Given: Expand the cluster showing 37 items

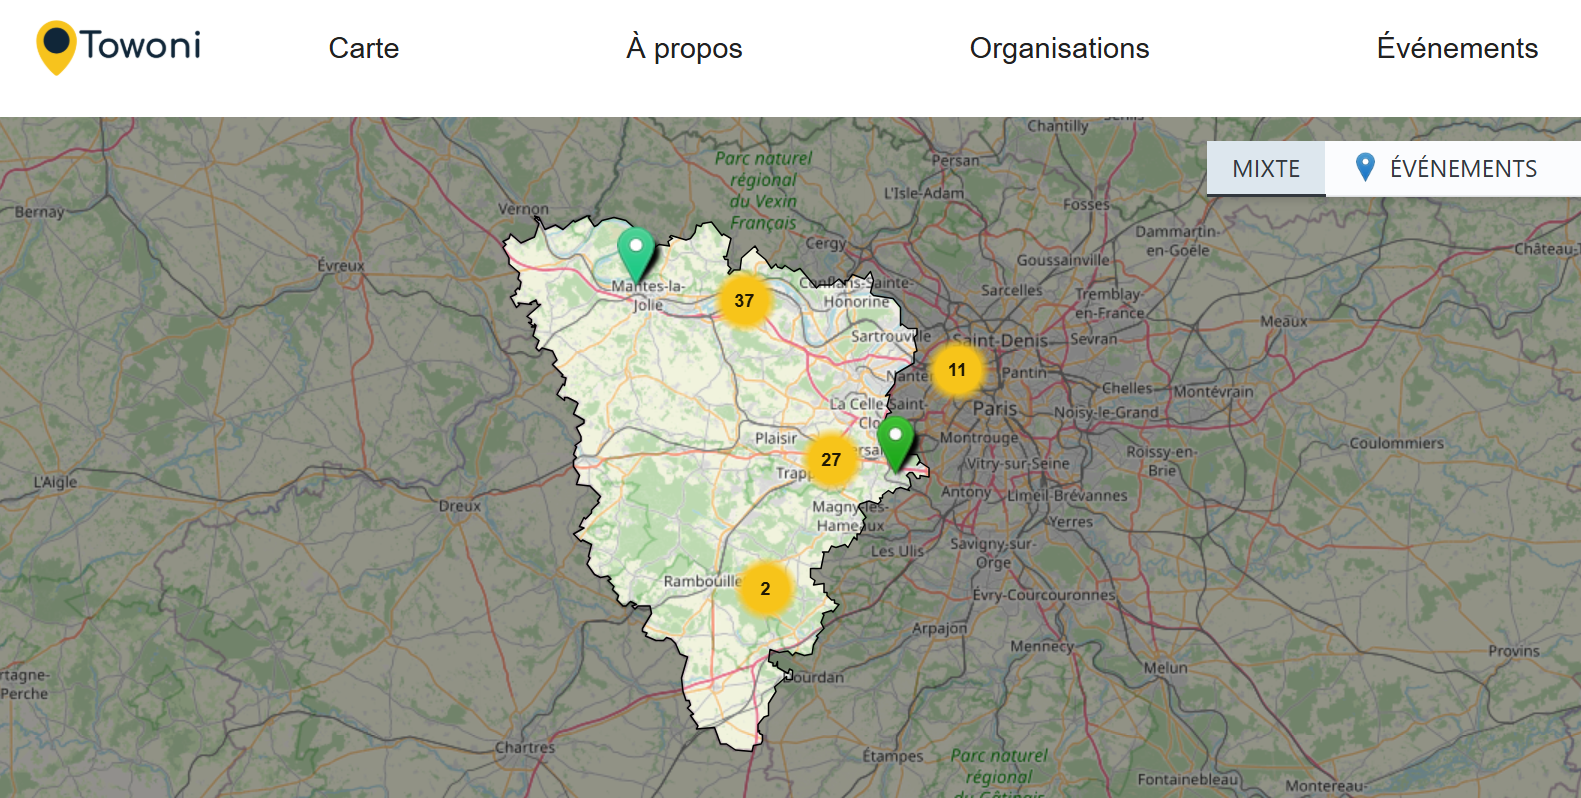Looking at the screenshot, I should tap(744, 301).
